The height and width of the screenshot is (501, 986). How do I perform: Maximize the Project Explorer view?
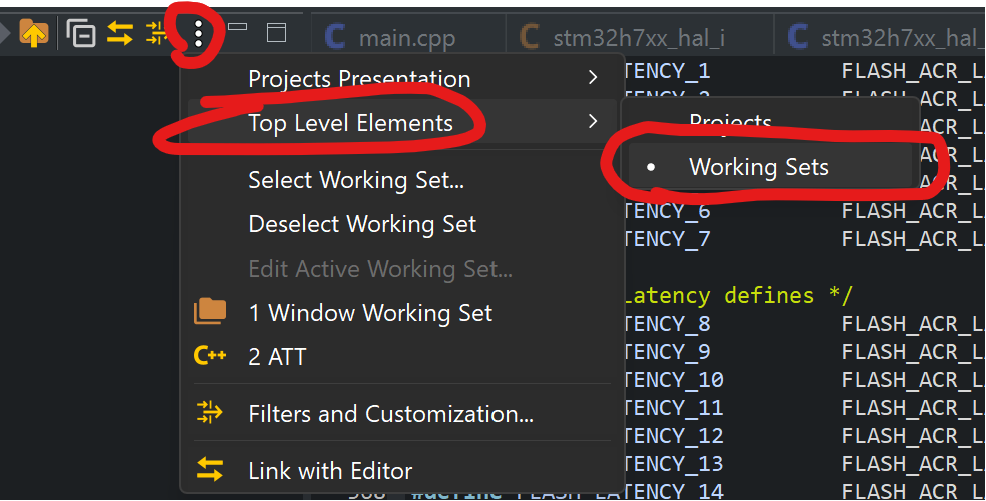coord(277,33)
